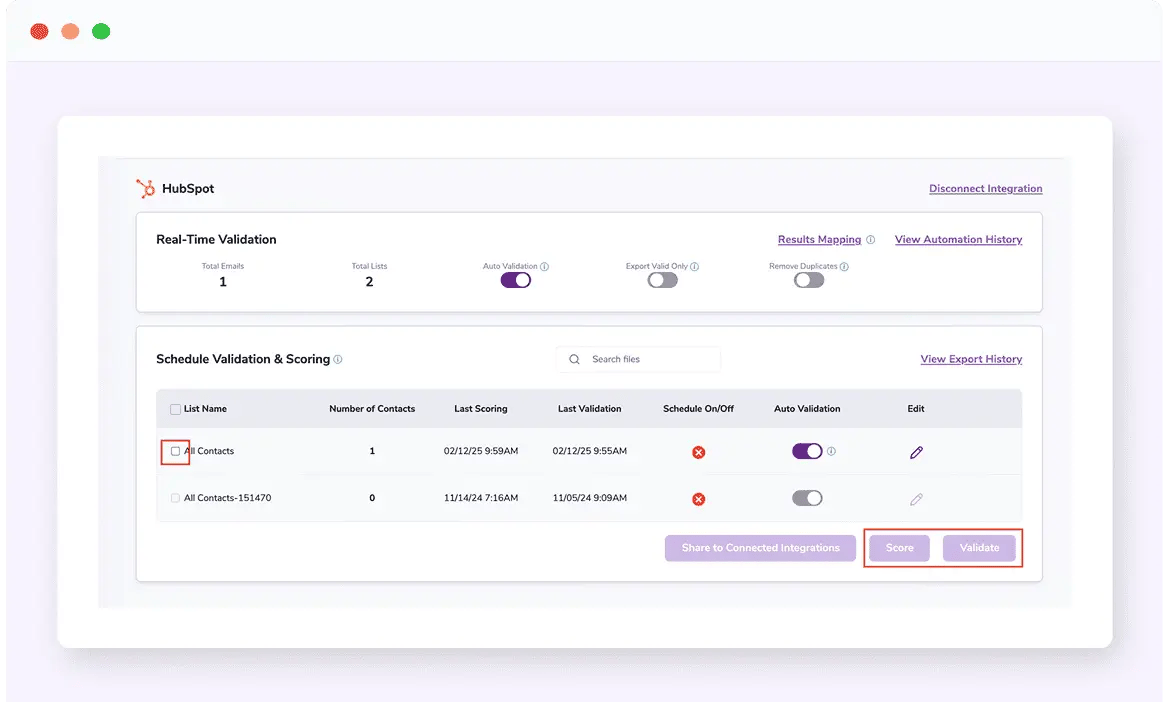
Task: Click the schedule status icon for All Contacts-151470
Action: pyautogui.click(x=697, y=498)
